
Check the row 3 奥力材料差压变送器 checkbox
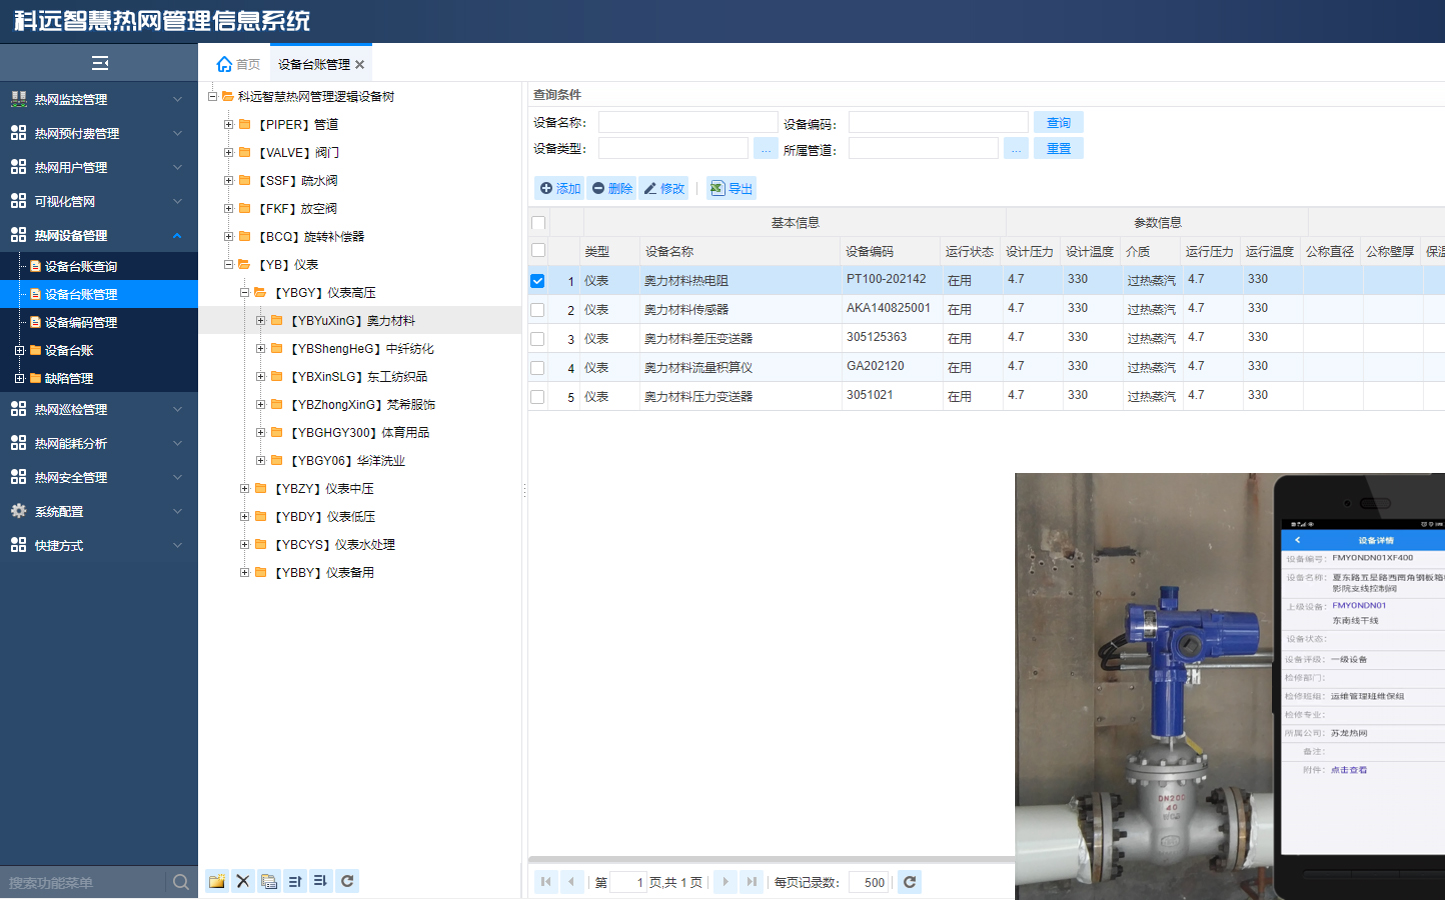point(538,339)
